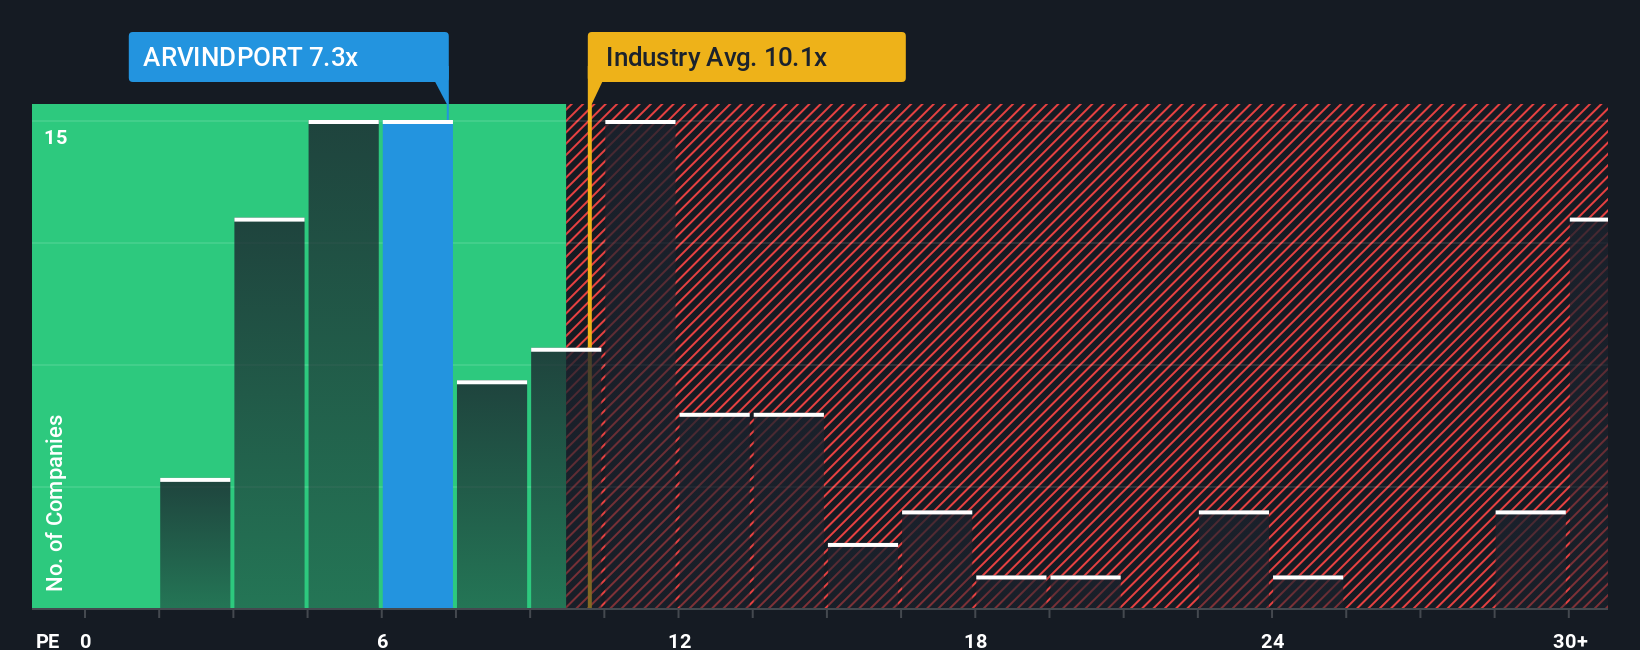Click the 'No. of Companies' axis label
This screenshot has width=1640, height=650.
point(55,503)
